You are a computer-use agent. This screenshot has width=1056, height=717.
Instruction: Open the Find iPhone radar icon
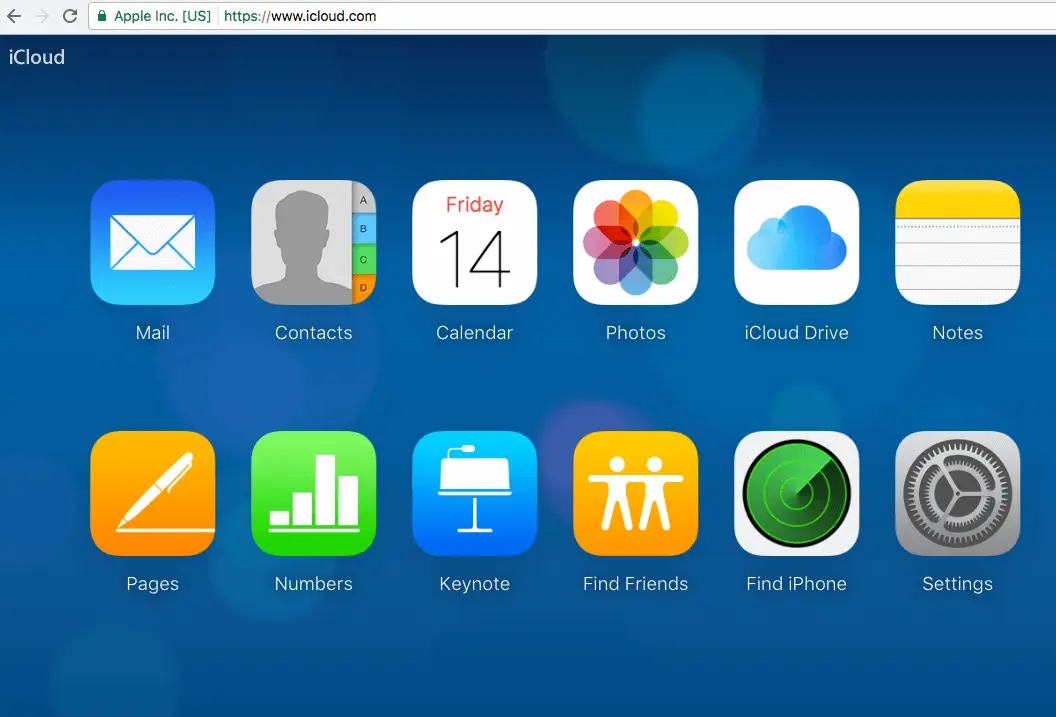pyautogui.click(x=797, y=493)
